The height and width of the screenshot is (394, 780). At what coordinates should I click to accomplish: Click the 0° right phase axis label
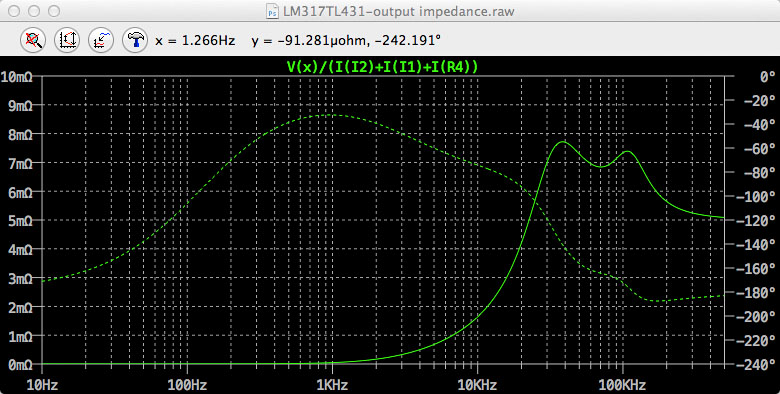pyautogui.click(x=767, y=77)
